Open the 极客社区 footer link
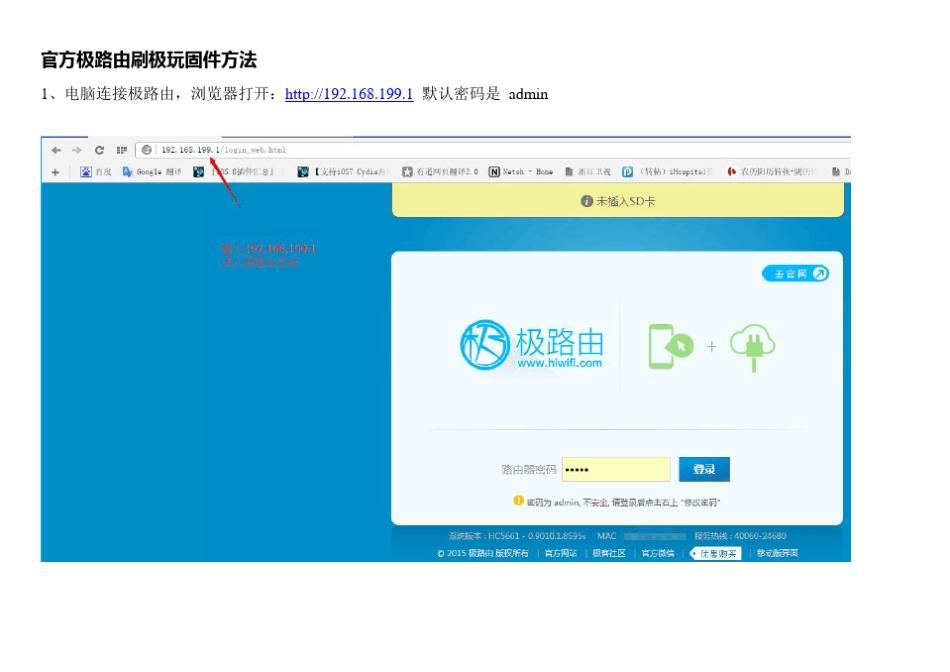The height and width of the screenshot is (672, 950). point(609,553)
